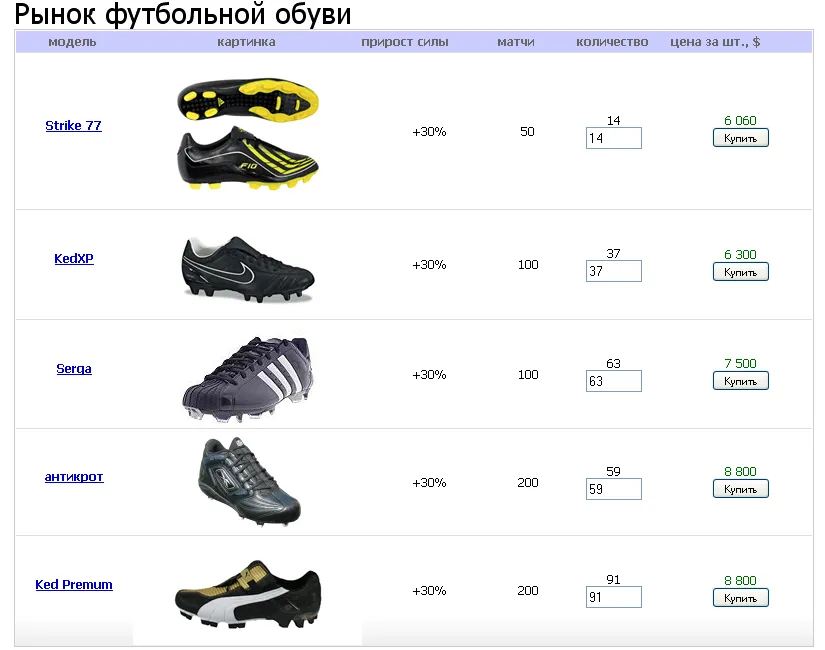
Task: Click available count 91 above the field
Action: coord(613,580)
